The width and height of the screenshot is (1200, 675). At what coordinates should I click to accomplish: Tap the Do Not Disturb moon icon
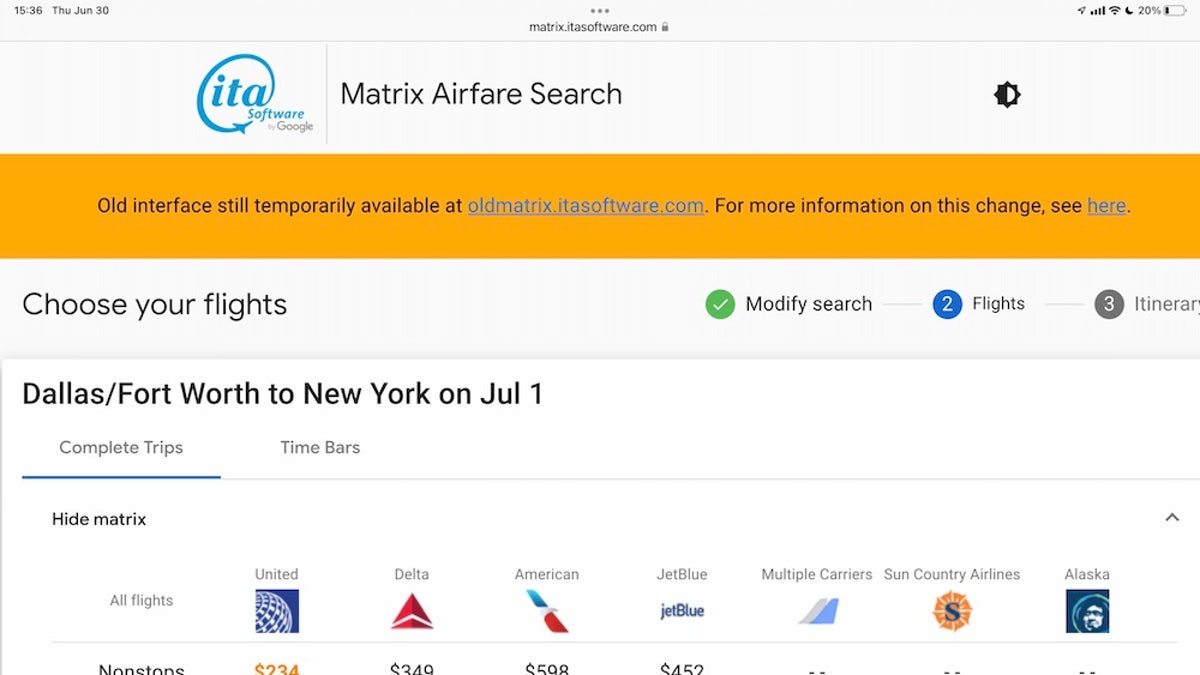point(1129,10)
